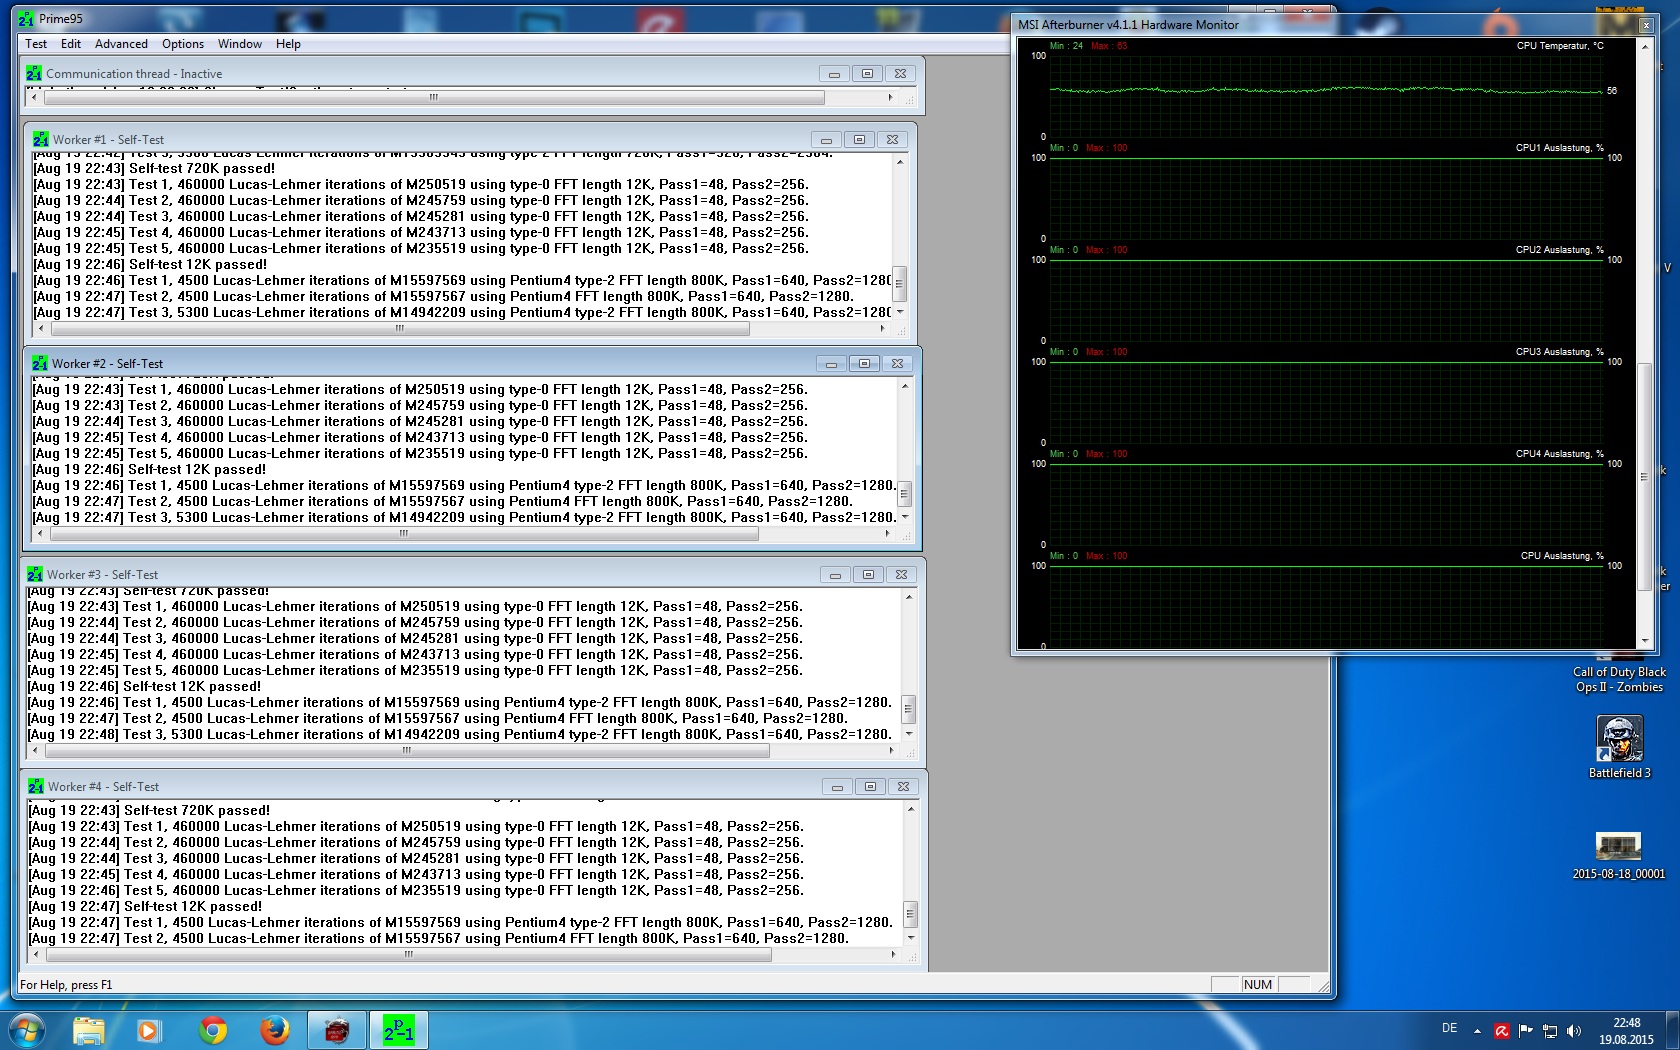Open the clock showing 22:48
The image size is (1680, 1050).
[1626, 1031]
